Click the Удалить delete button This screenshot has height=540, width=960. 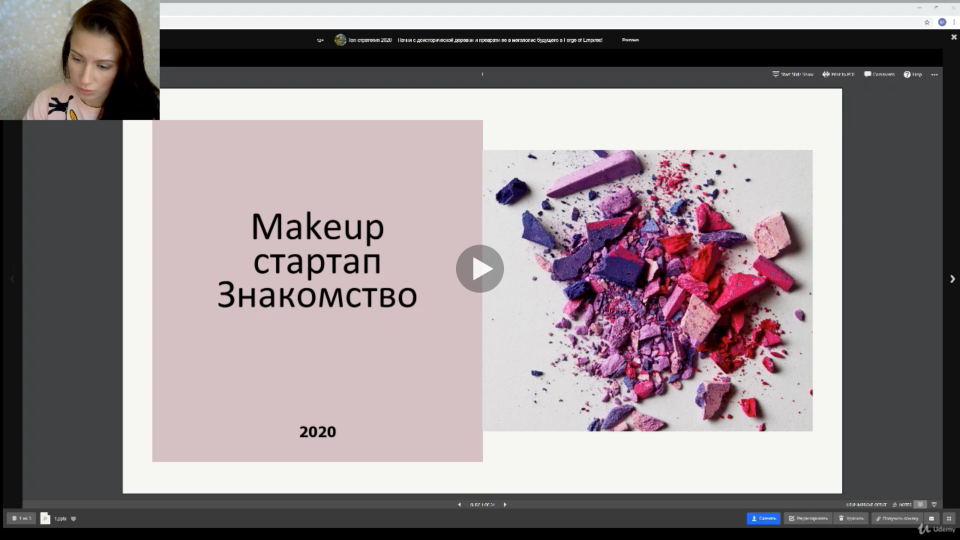point(852,518)
